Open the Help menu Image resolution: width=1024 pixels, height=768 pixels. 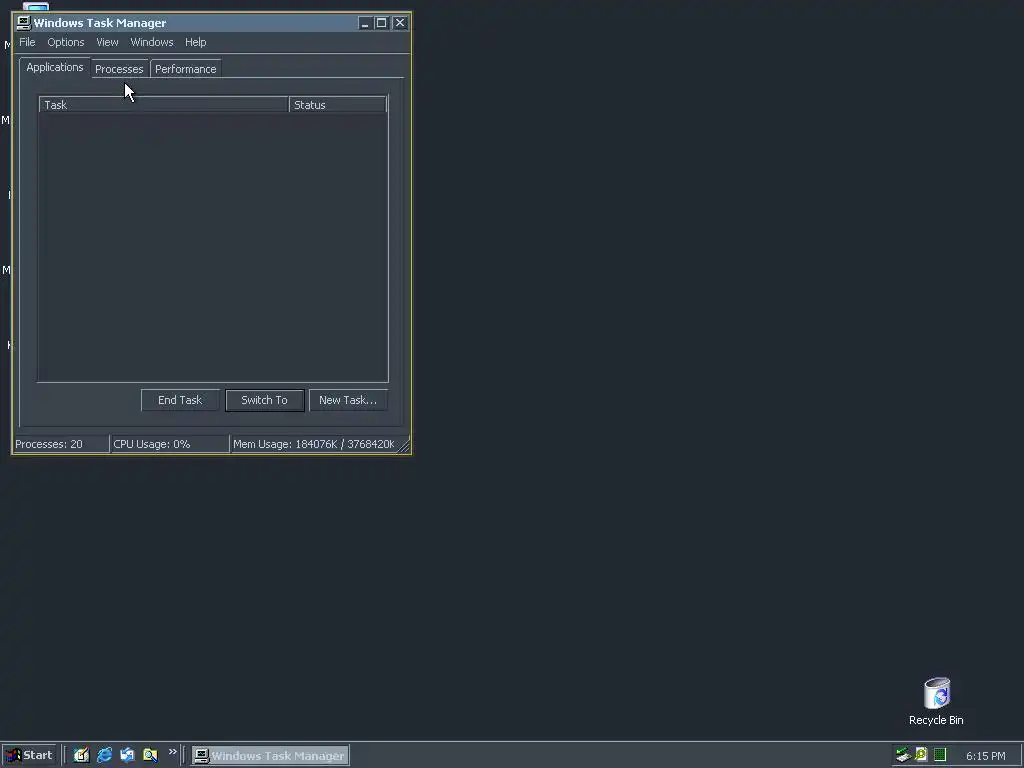[x=195, y=42]
